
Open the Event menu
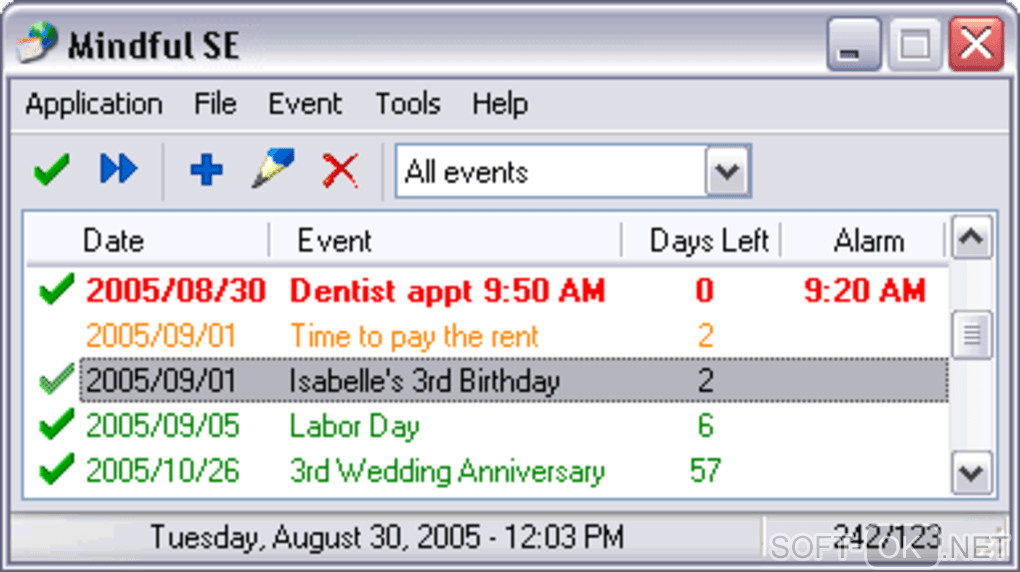[x=305, y=104]
